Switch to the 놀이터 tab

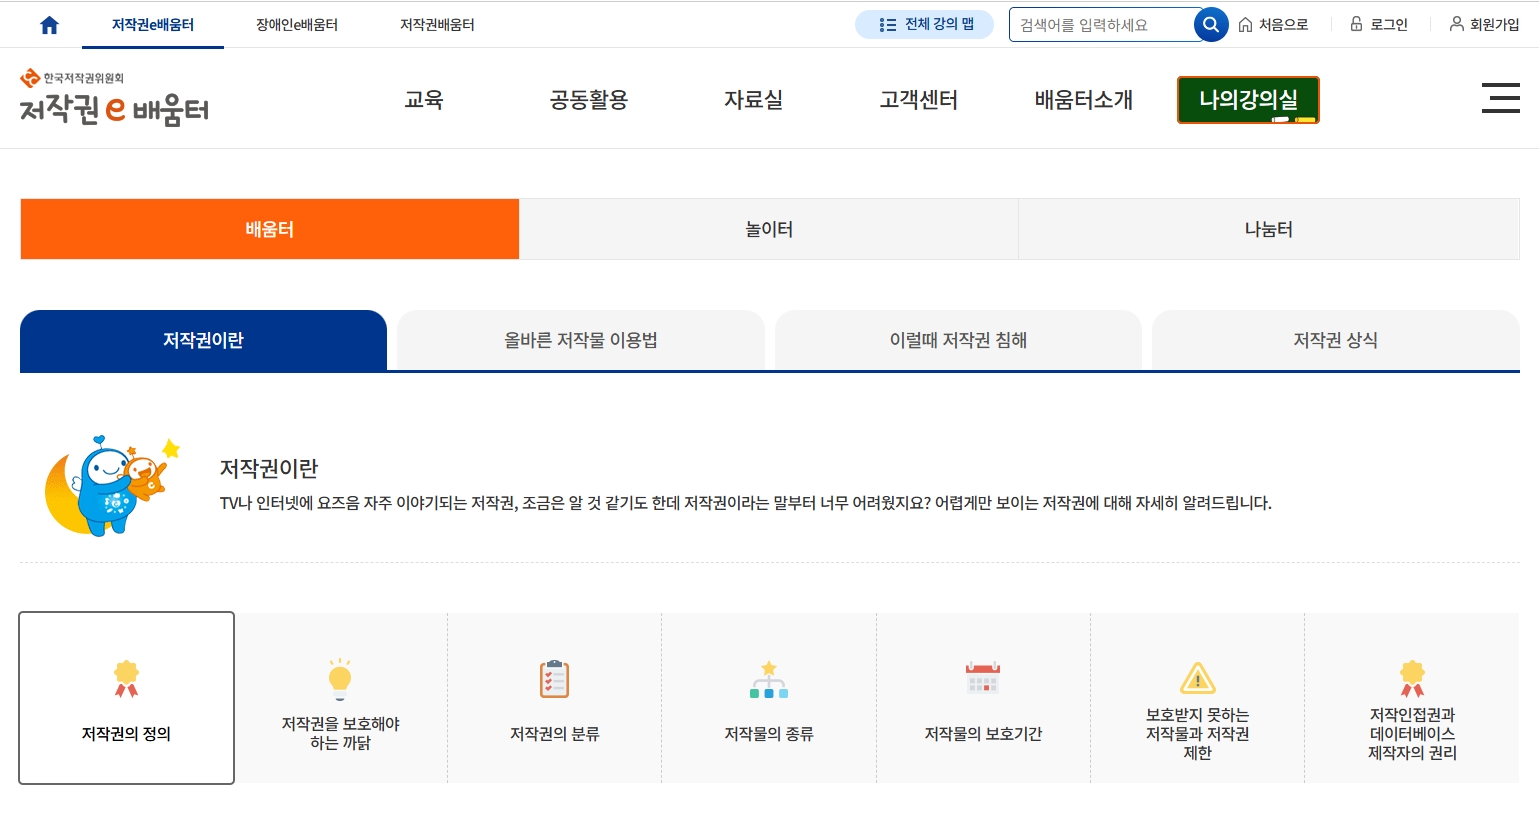(768, 229)
